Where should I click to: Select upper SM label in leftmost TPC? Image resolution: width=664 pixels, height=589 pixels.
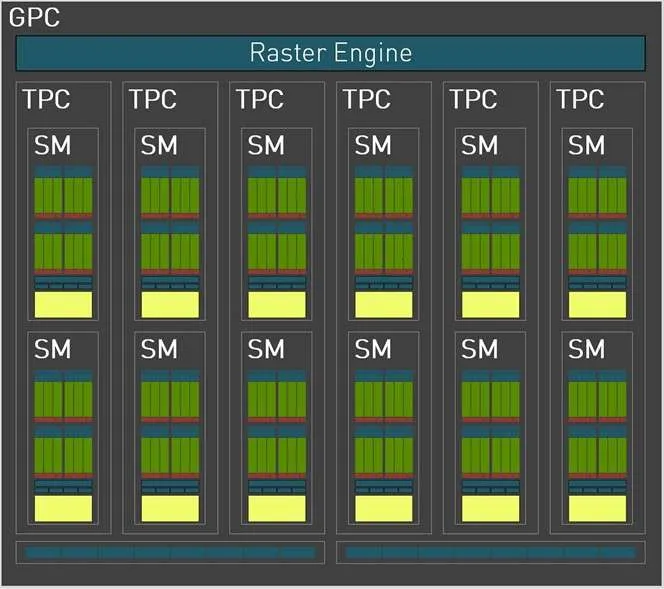tap(53, 145)
